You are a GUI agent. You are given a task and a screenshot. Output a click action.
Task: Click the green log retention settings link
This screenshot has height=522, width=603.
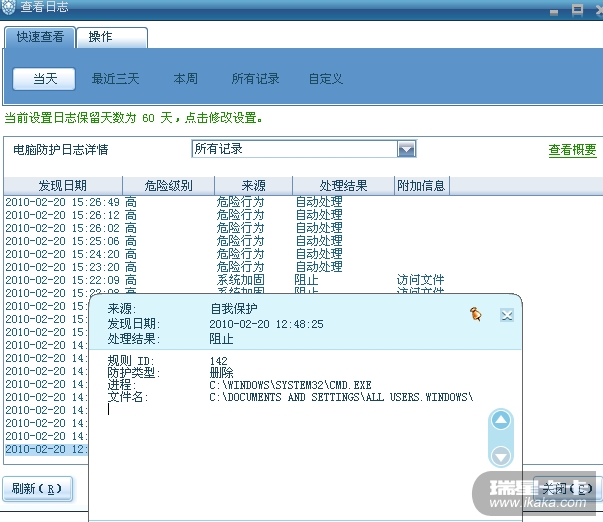(x=133, y=118)
